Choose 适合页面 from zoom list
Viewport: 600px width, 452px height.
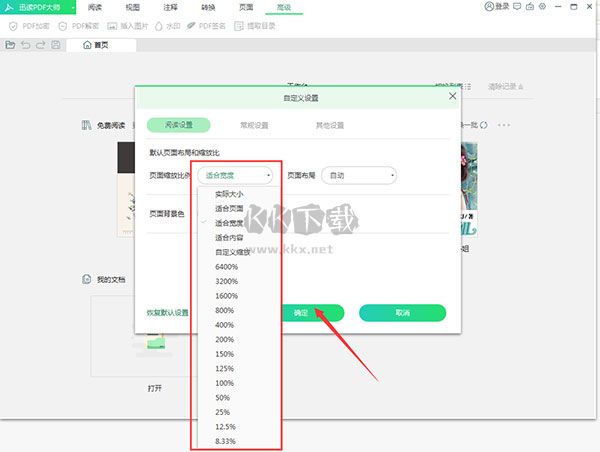tap(229, 209)
